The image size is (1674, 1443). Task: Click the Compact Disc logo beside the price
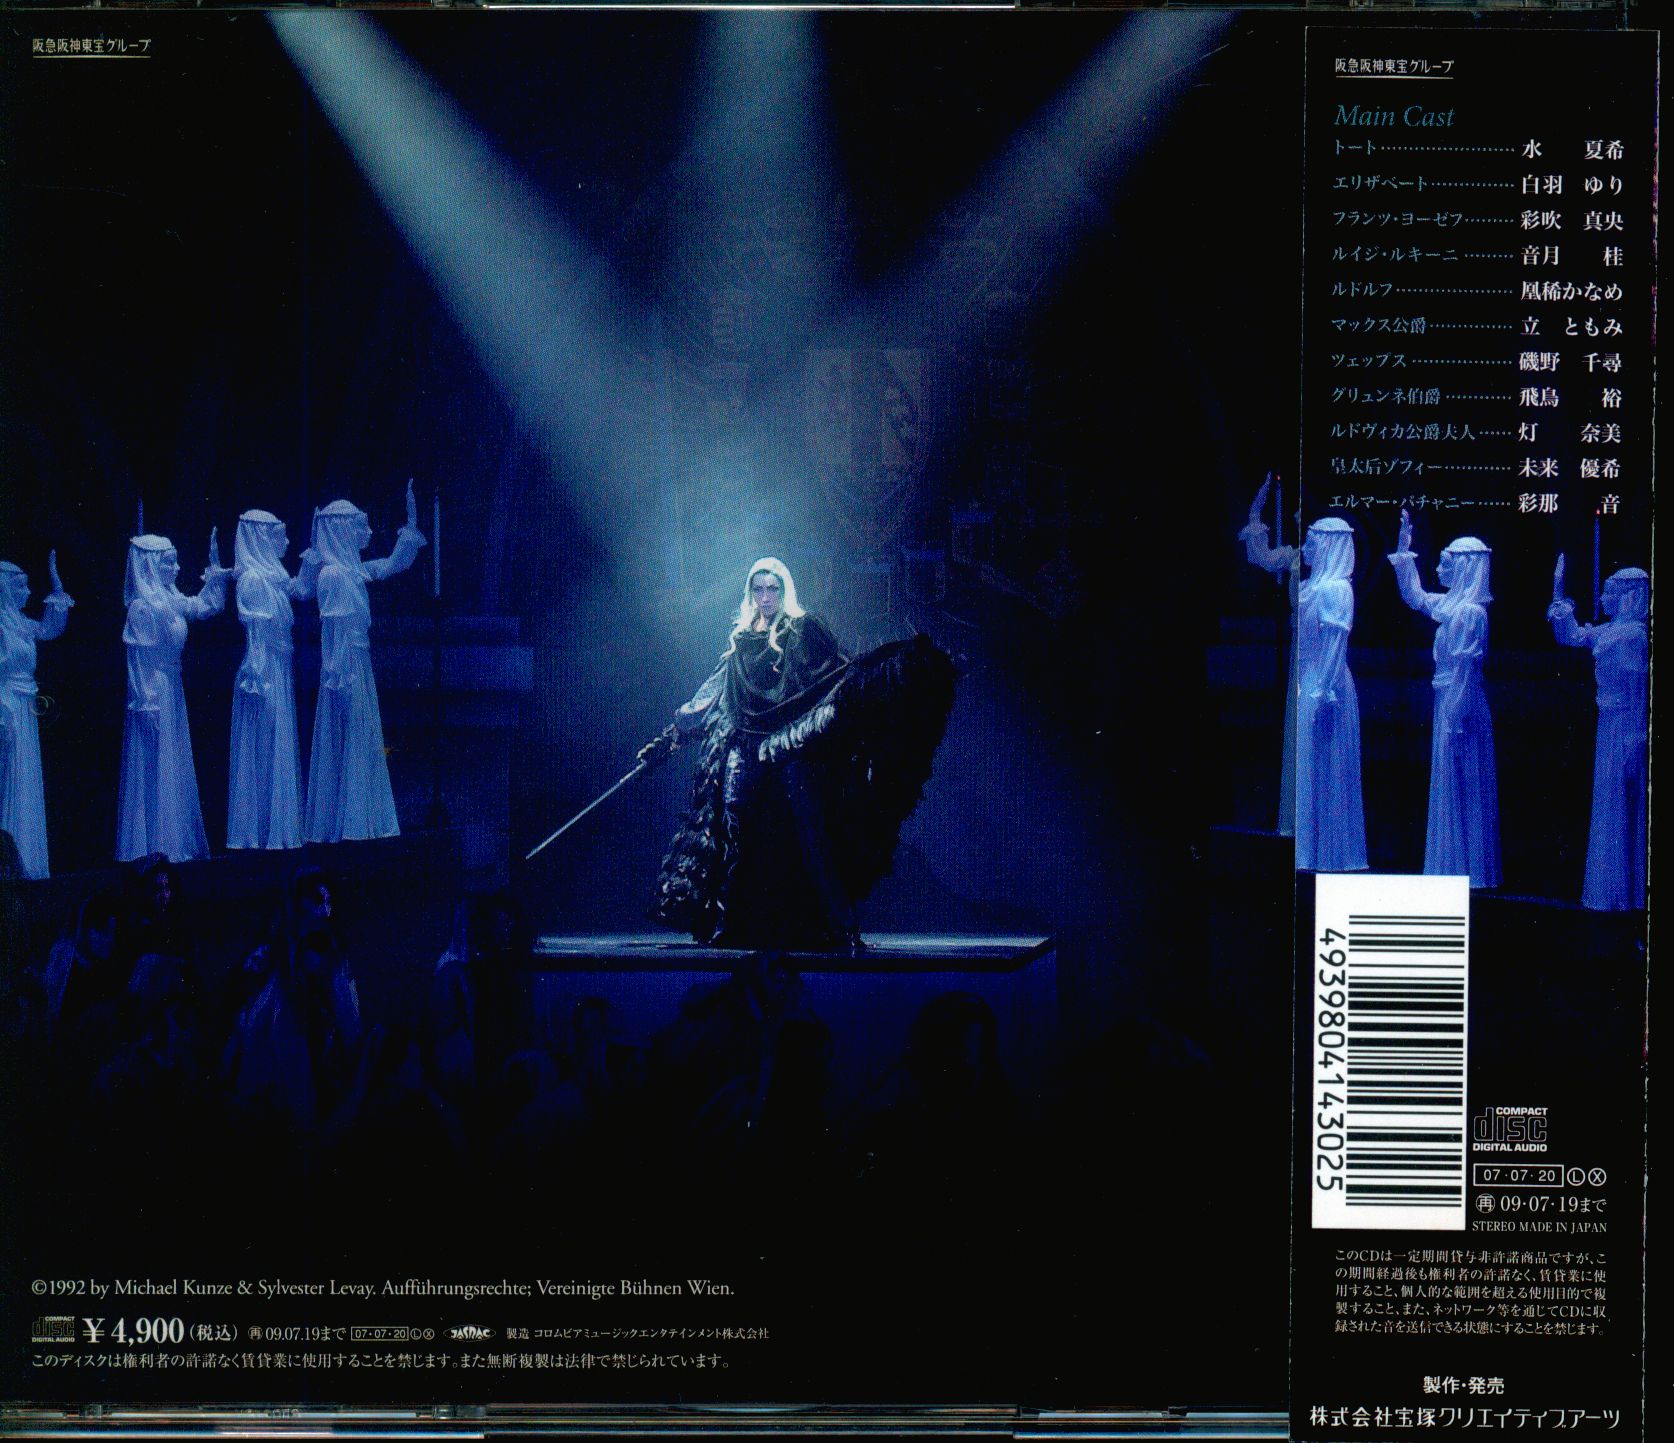[x=53, y=1330]
